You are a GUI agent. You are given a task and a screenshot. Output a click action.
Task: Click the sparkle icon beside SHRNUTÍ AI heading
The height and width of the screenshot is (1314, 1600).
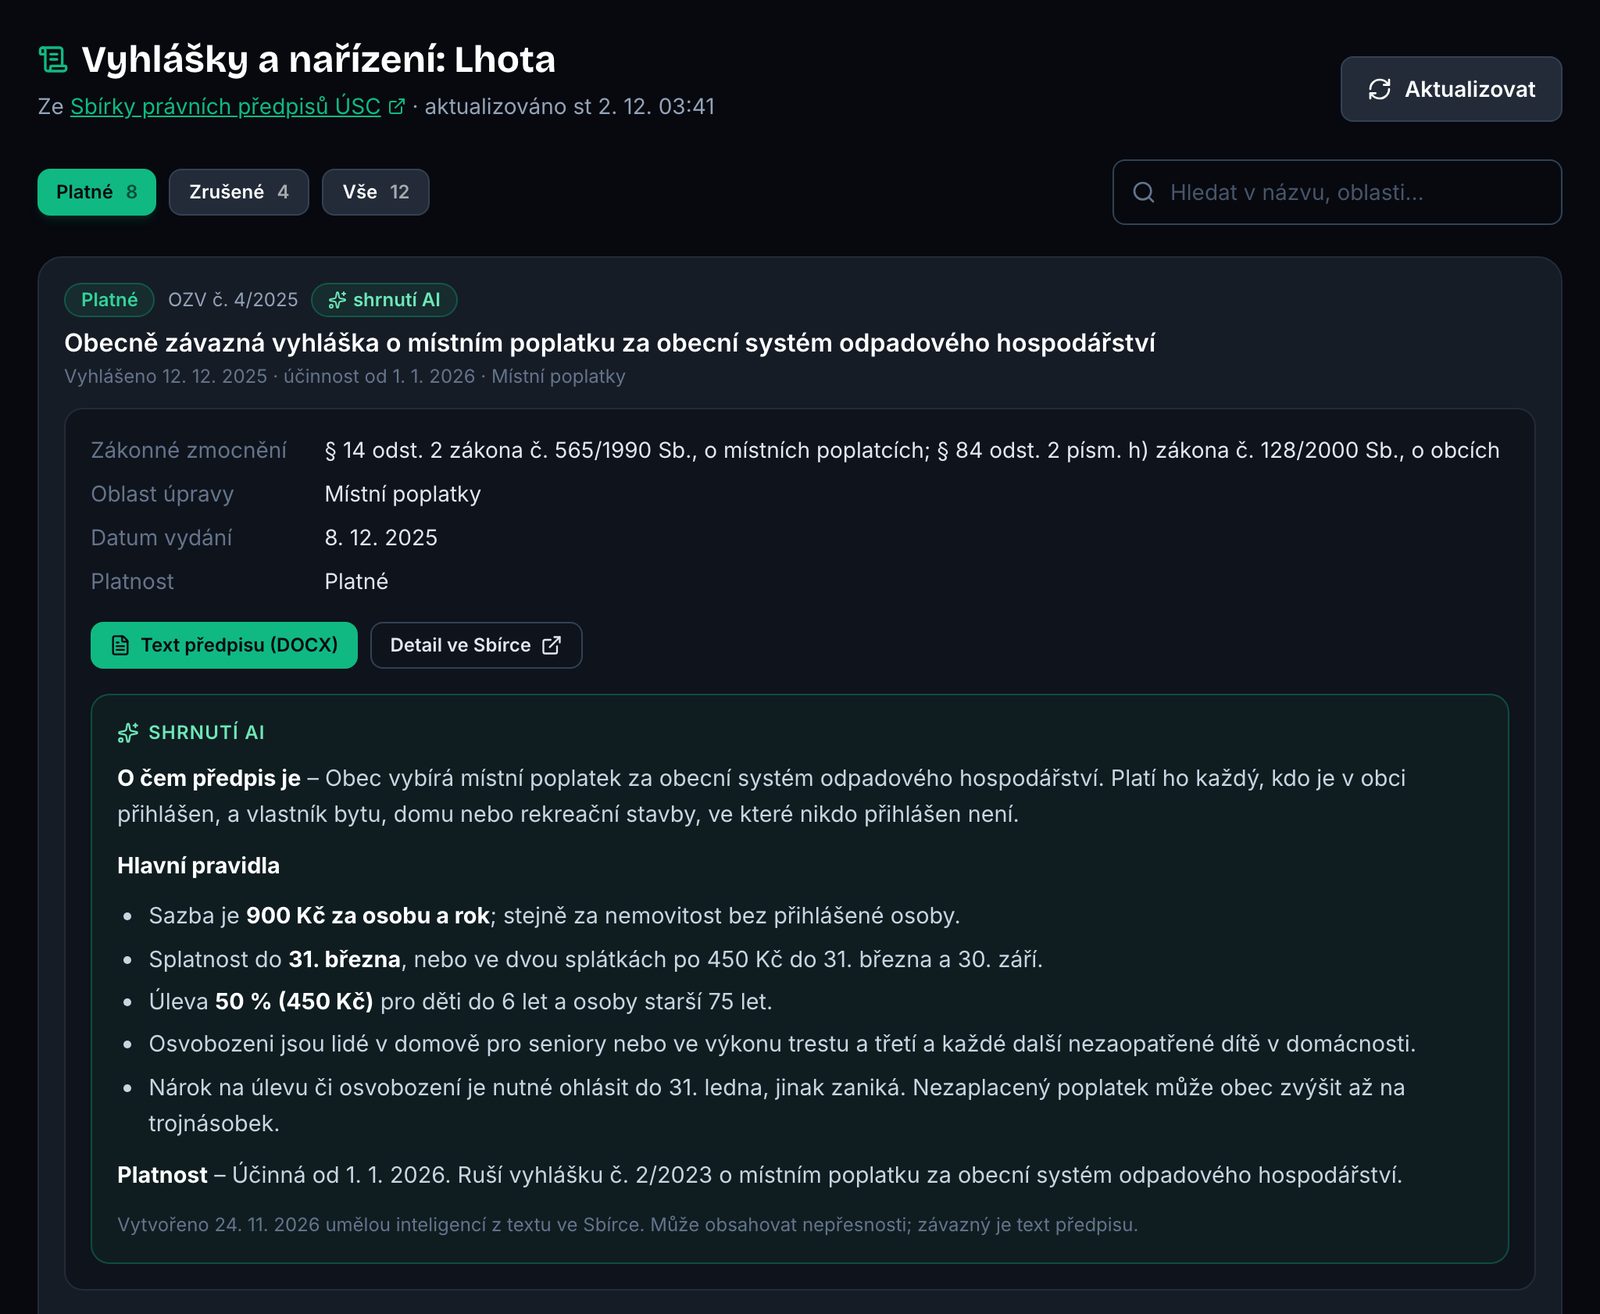(128, 733)
